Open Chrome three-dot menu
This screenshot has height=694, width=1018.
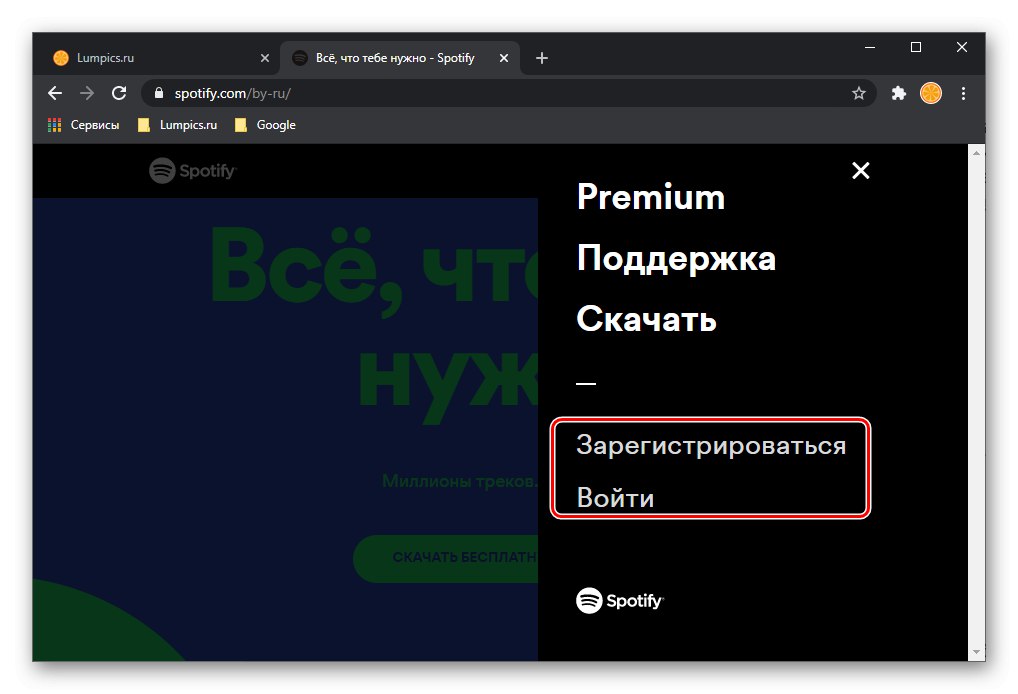tap(963, 93)
